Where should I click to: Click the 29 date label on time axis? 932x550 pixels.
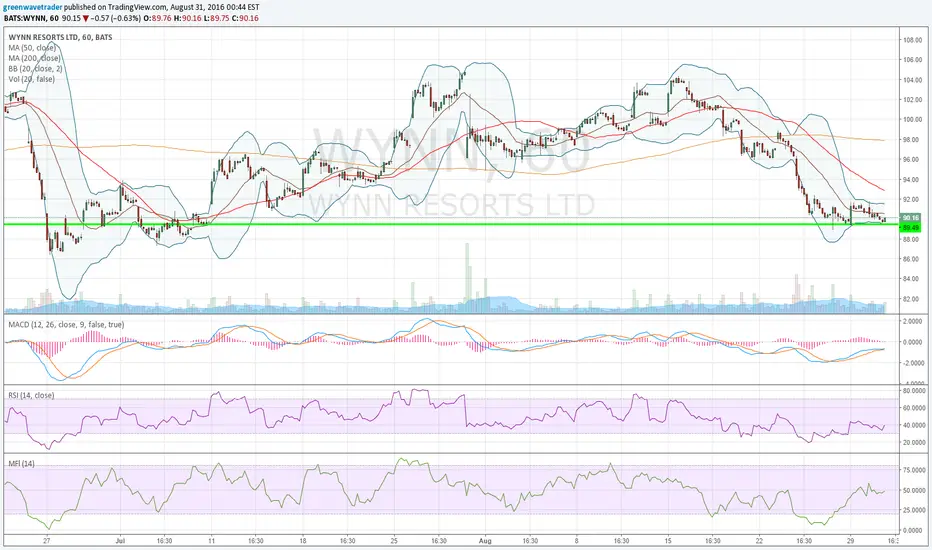[x=851, y=541]
